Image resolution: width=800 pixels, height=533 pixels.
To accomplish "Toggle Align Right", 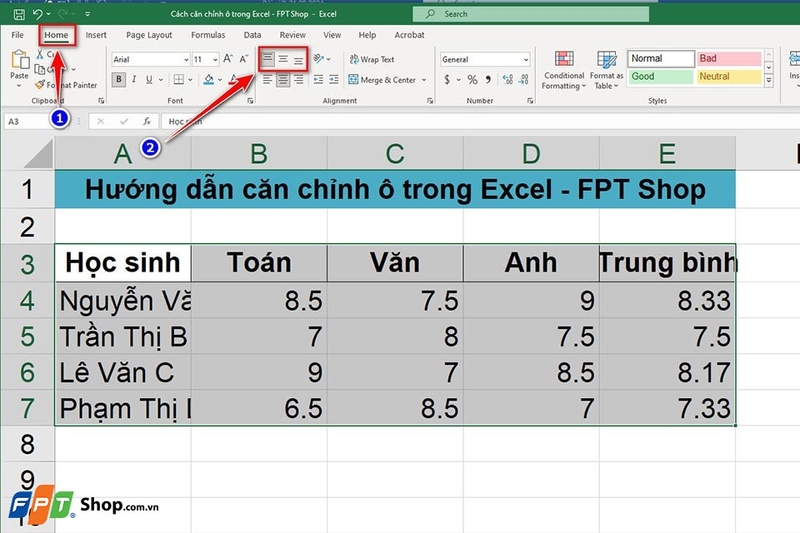I will [x=298, y=80].
